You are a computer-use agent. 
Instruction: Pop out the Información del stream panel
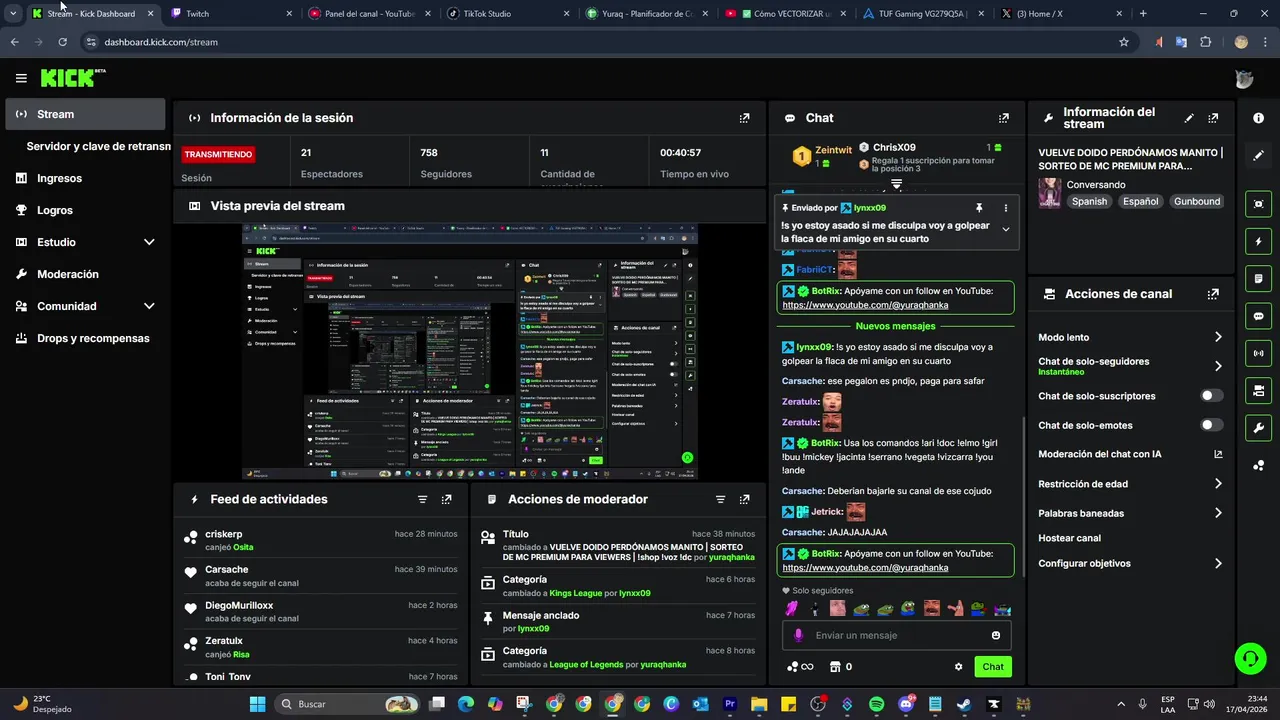1213,118
